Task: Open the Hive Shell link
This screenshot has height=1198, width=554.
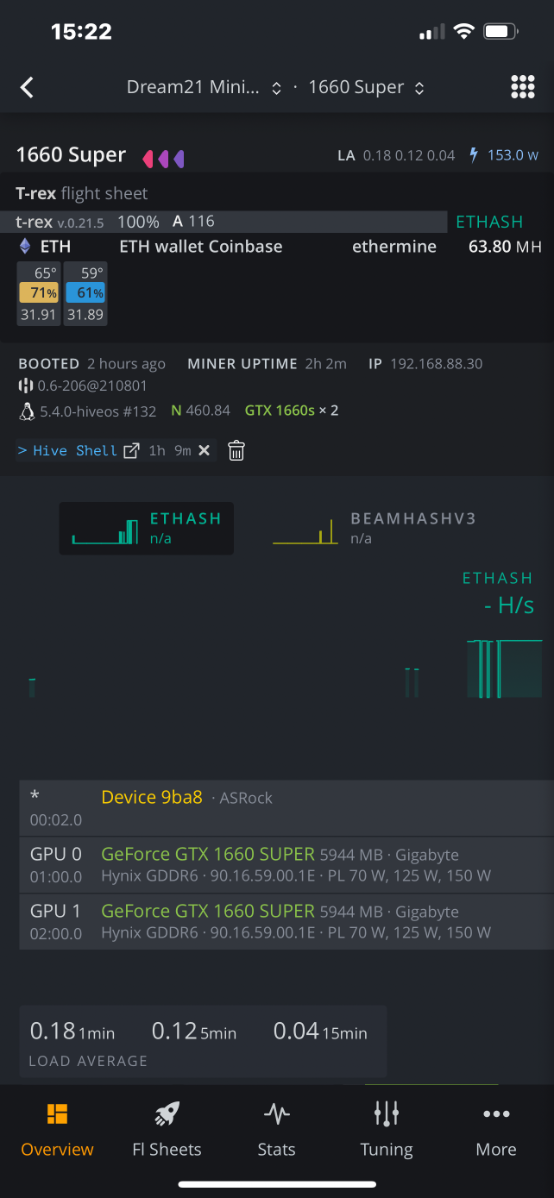Action: click(x=75, y=451)
